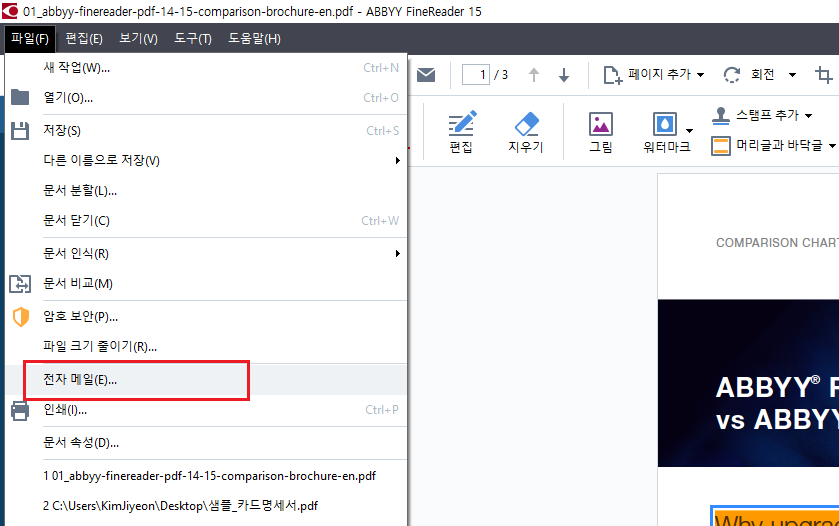Open the 도구(T) menu
The width and height of the screenshot is (839, 526).
(x=193, y=39)
